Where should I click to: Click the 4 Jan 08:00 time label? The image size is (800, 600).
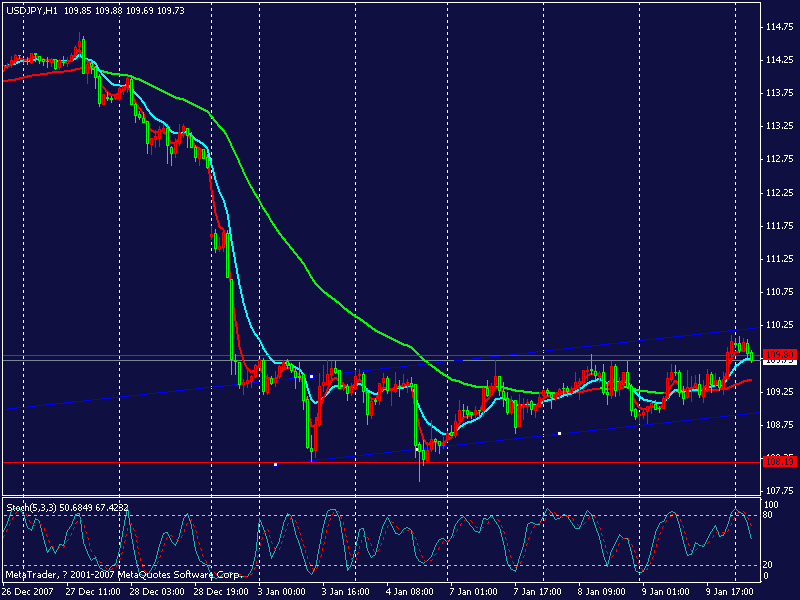(409, 592)
